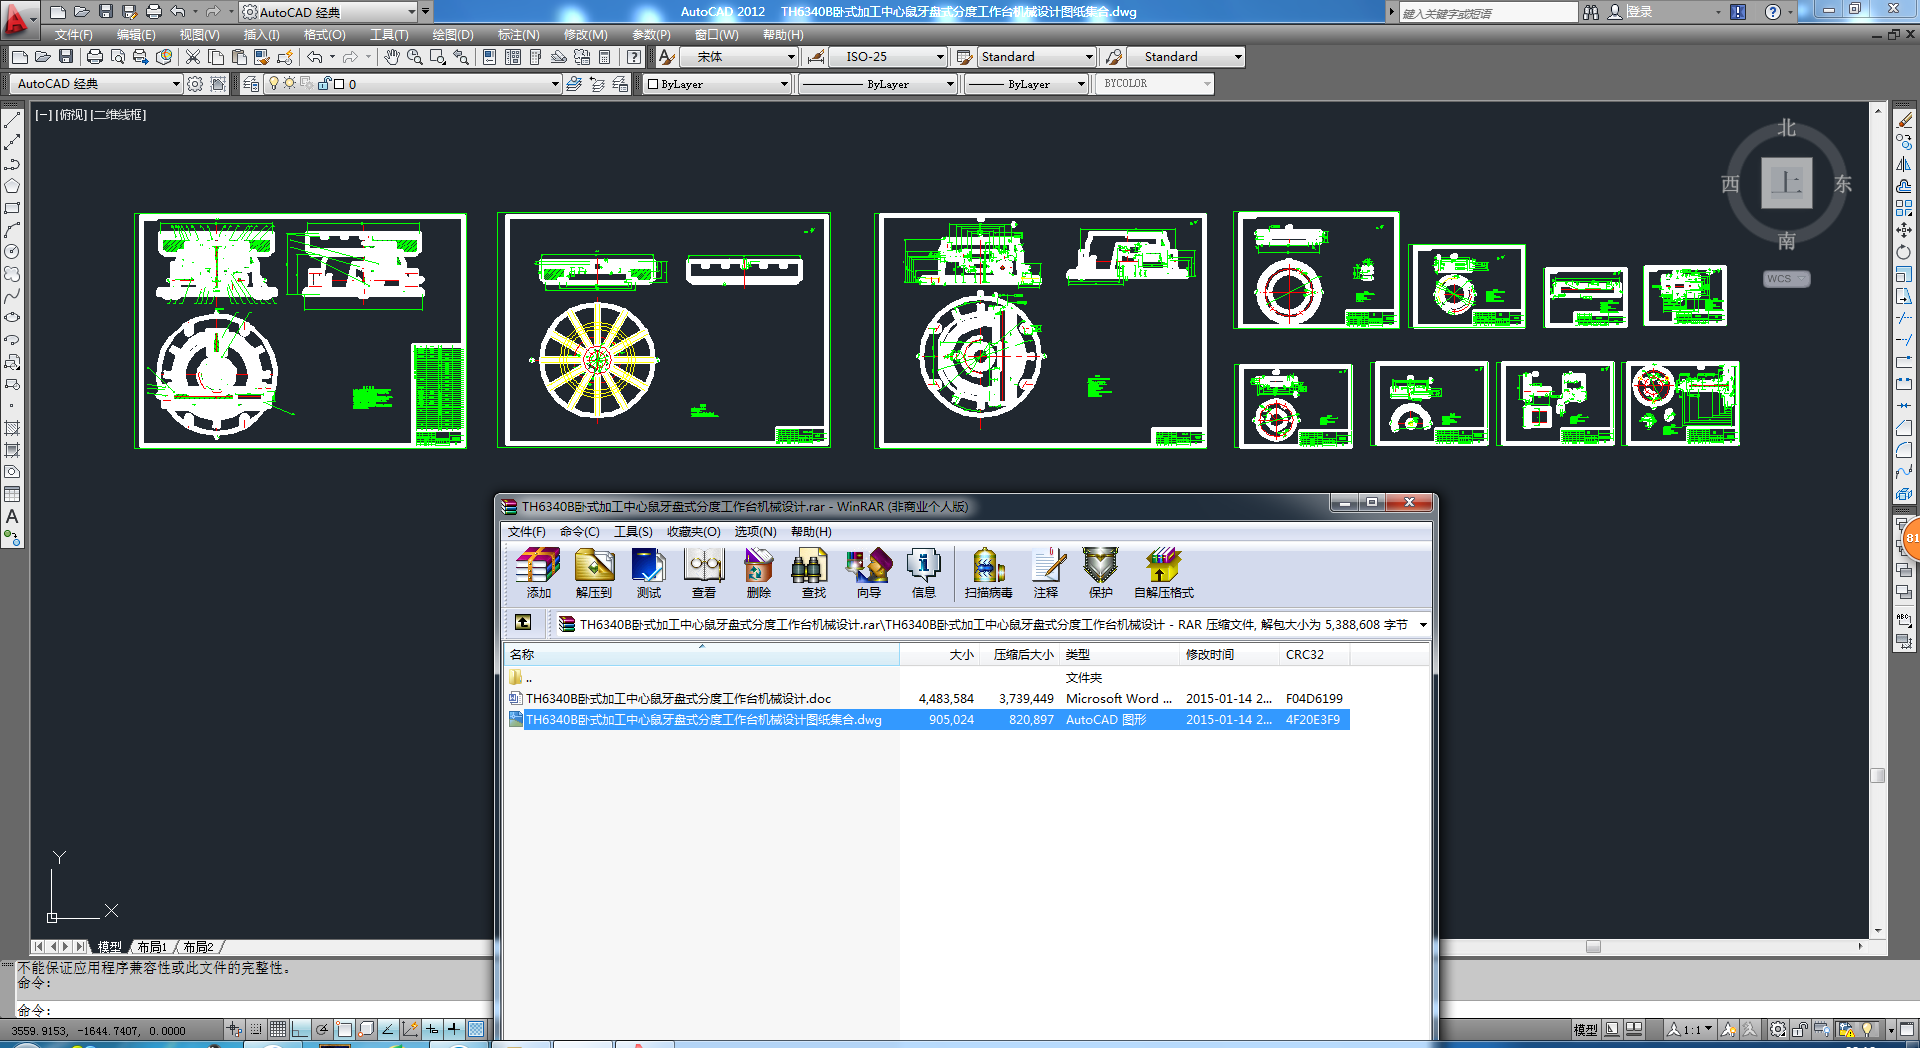This screenshot has width=1920, height=1048.
Task: Toggle Snap Mode in status bar
Action: [256, 1029]
